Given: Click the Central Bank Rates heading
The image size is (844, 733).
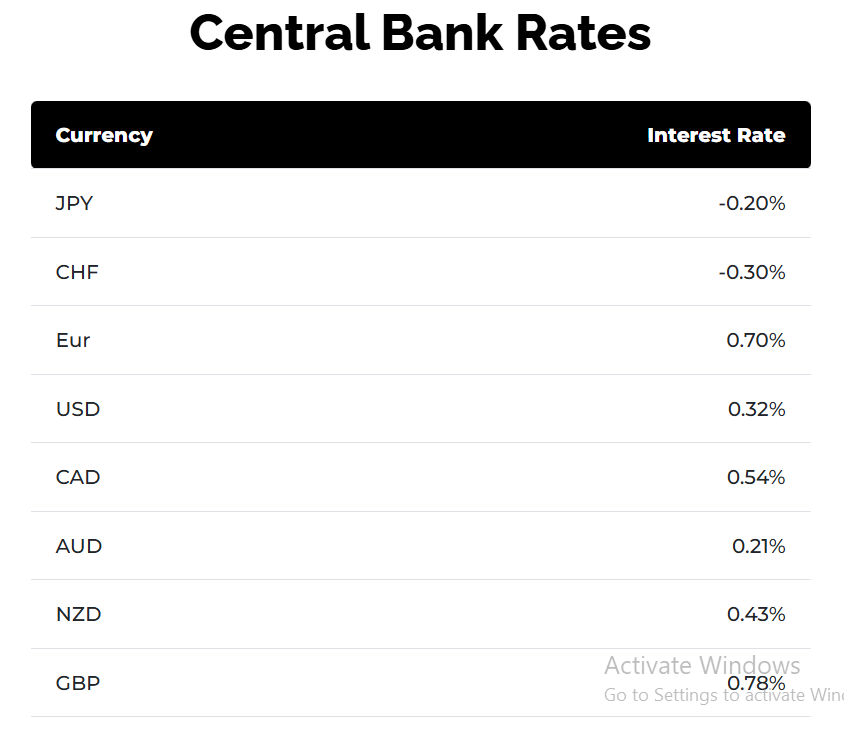Looking at the screenshot, I should [420, 33].
